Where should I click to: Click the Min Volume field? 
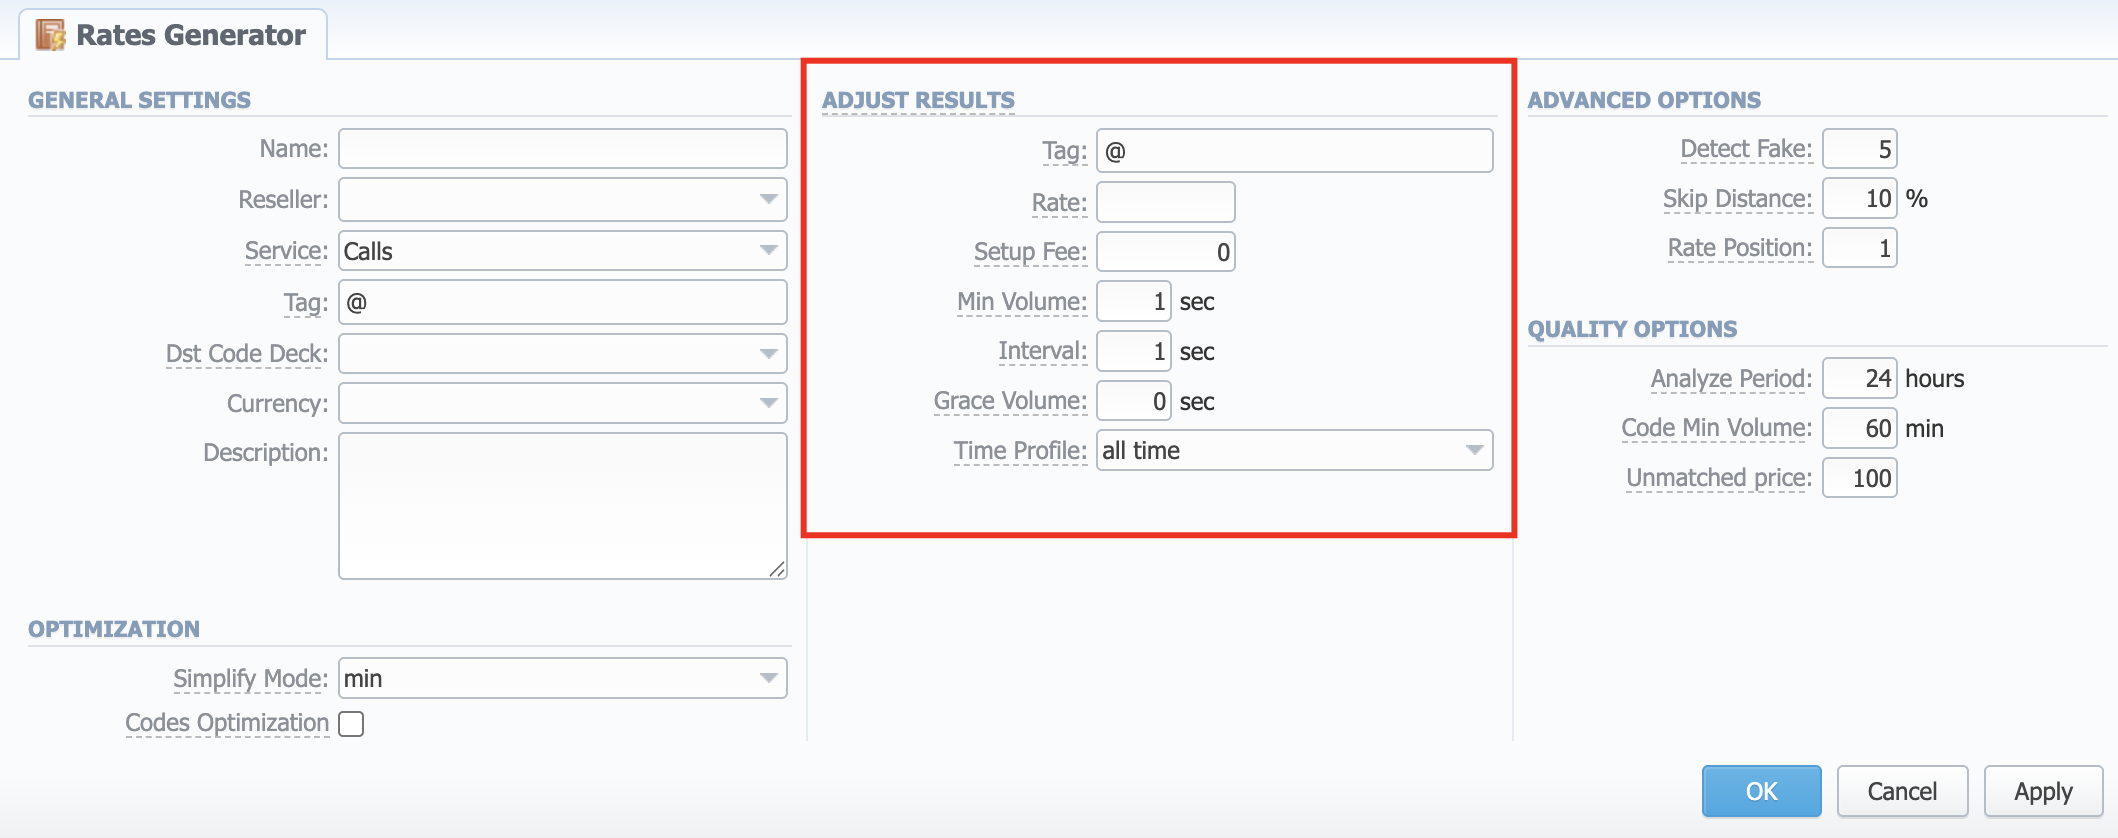pyautogui.click(x=1134, y=302)
